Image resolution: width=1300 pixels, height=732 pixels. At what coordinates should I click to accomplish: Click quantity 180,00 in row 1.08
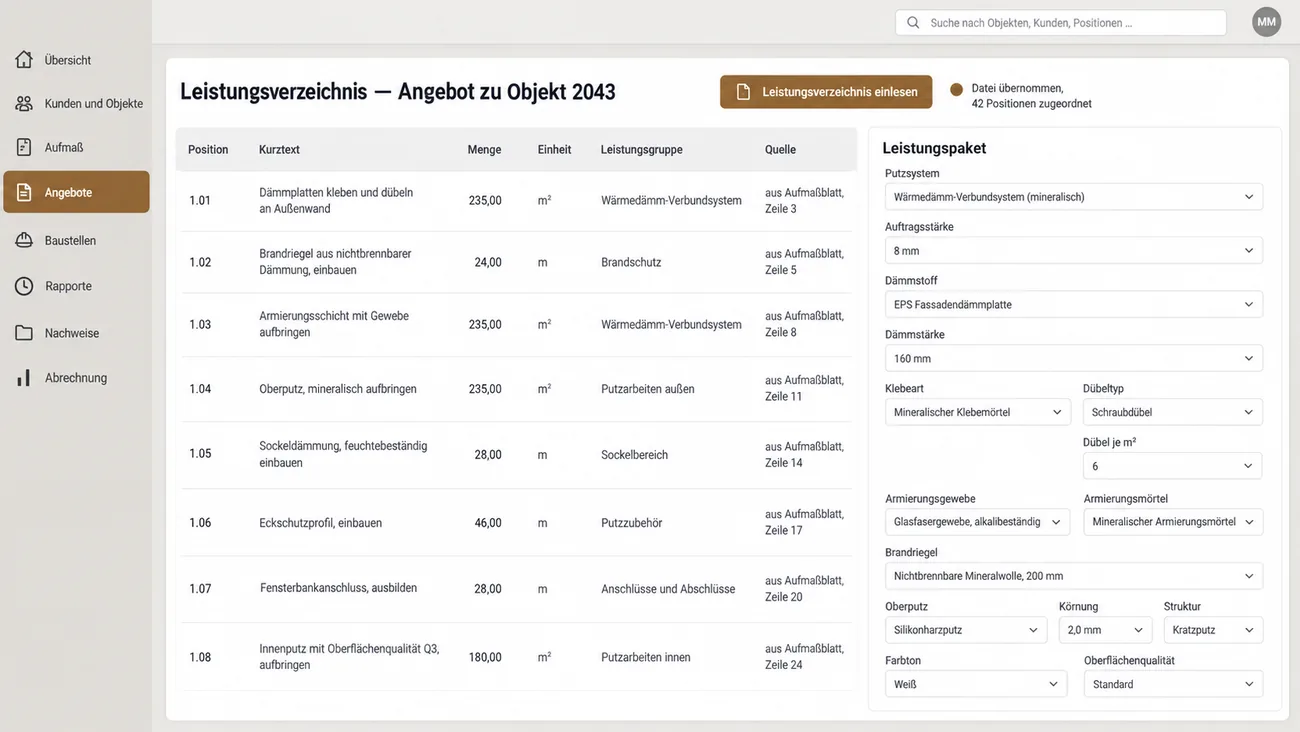click(x=485, y=657)
